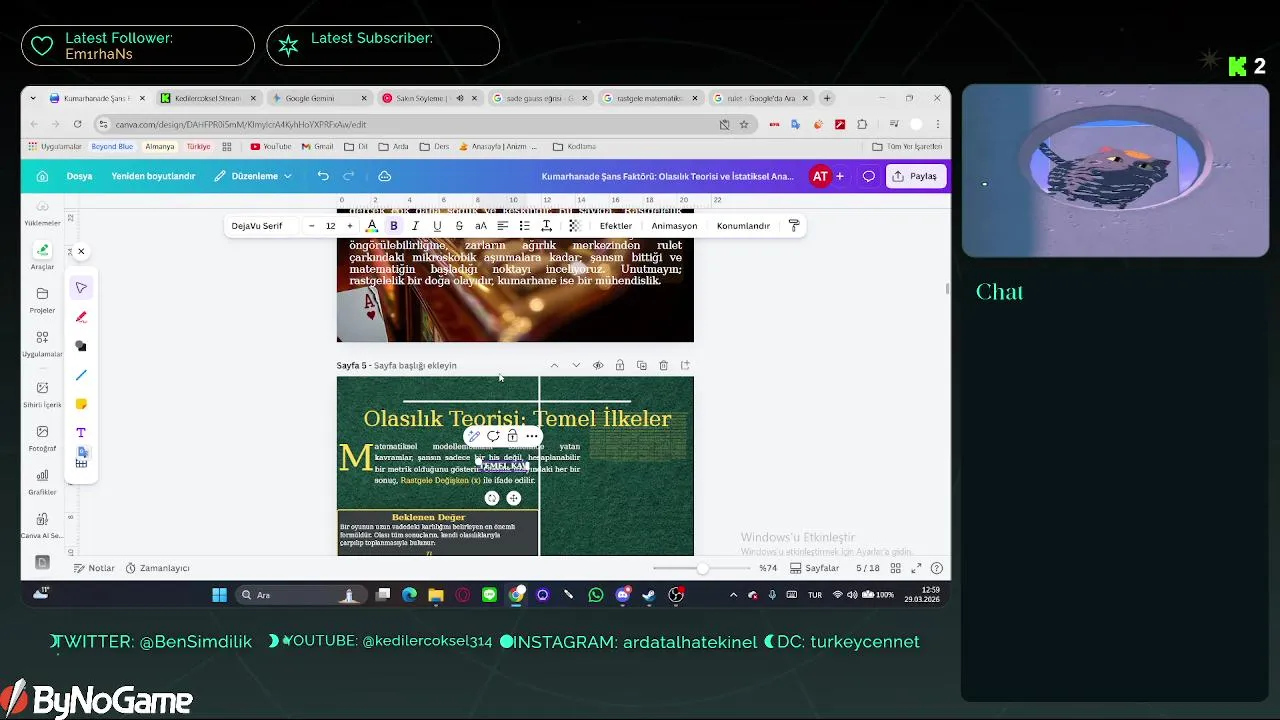Open Konumlandır panel

(x=743, y=226)
